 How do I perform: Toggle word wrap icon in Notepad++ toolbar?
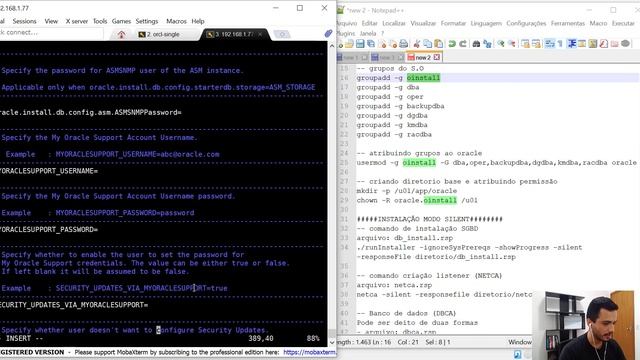pos(550,44)
